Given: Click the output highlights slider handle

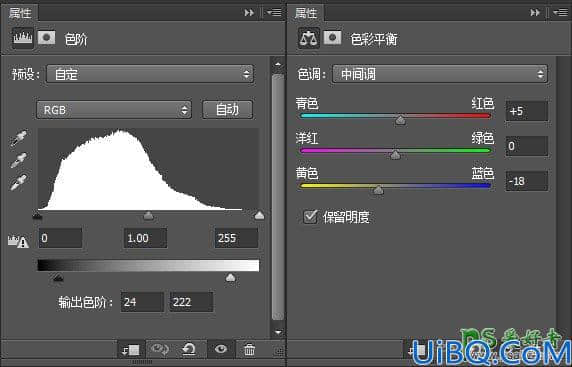Looking at the screenshot, I should [231, 278].
